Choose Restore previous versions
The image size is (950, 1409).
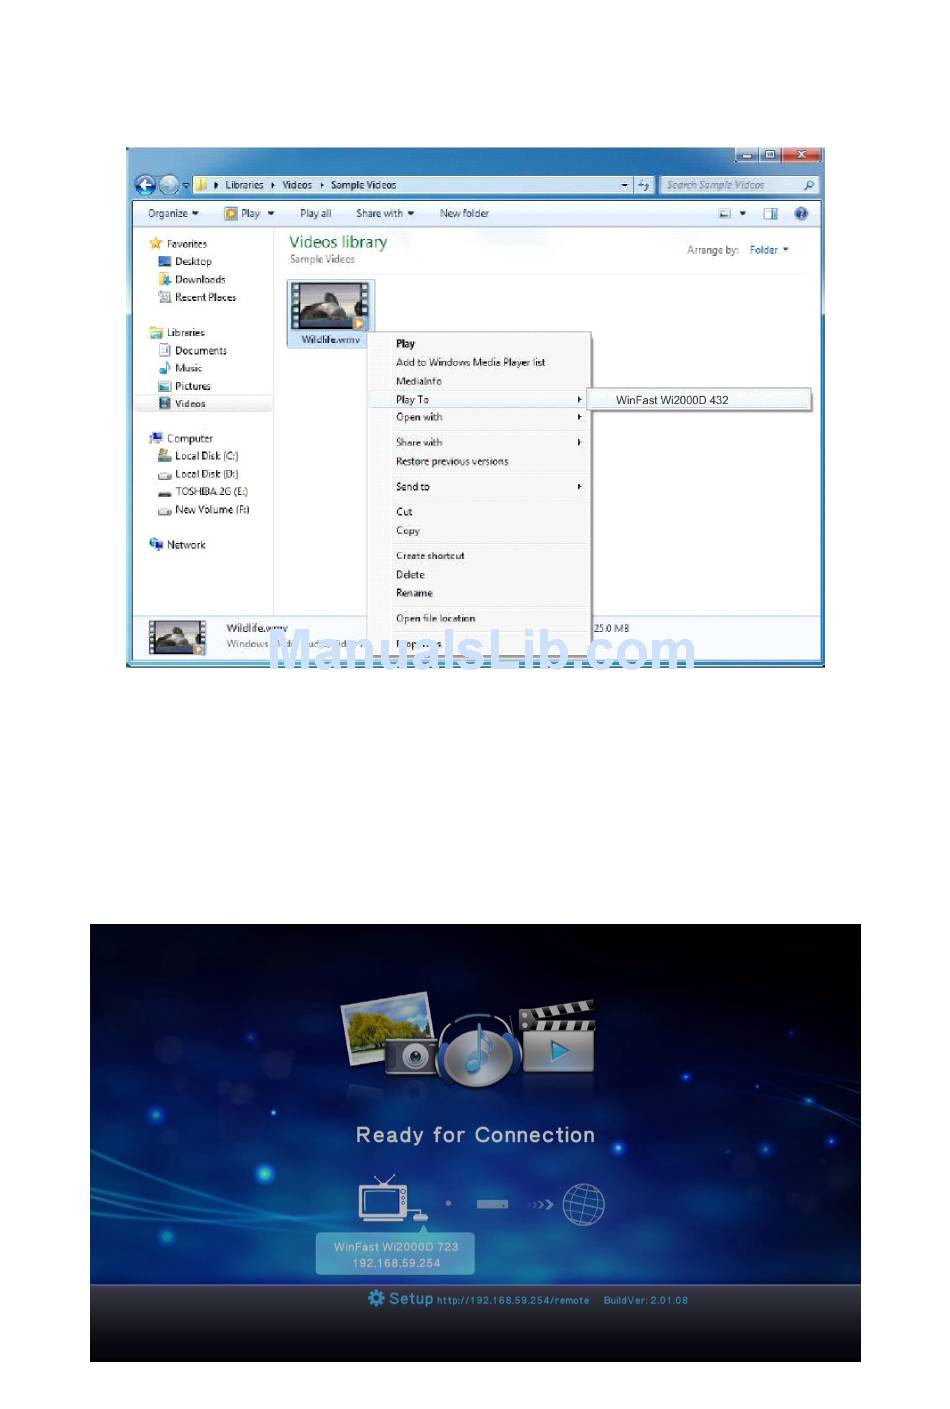point(452,462)
